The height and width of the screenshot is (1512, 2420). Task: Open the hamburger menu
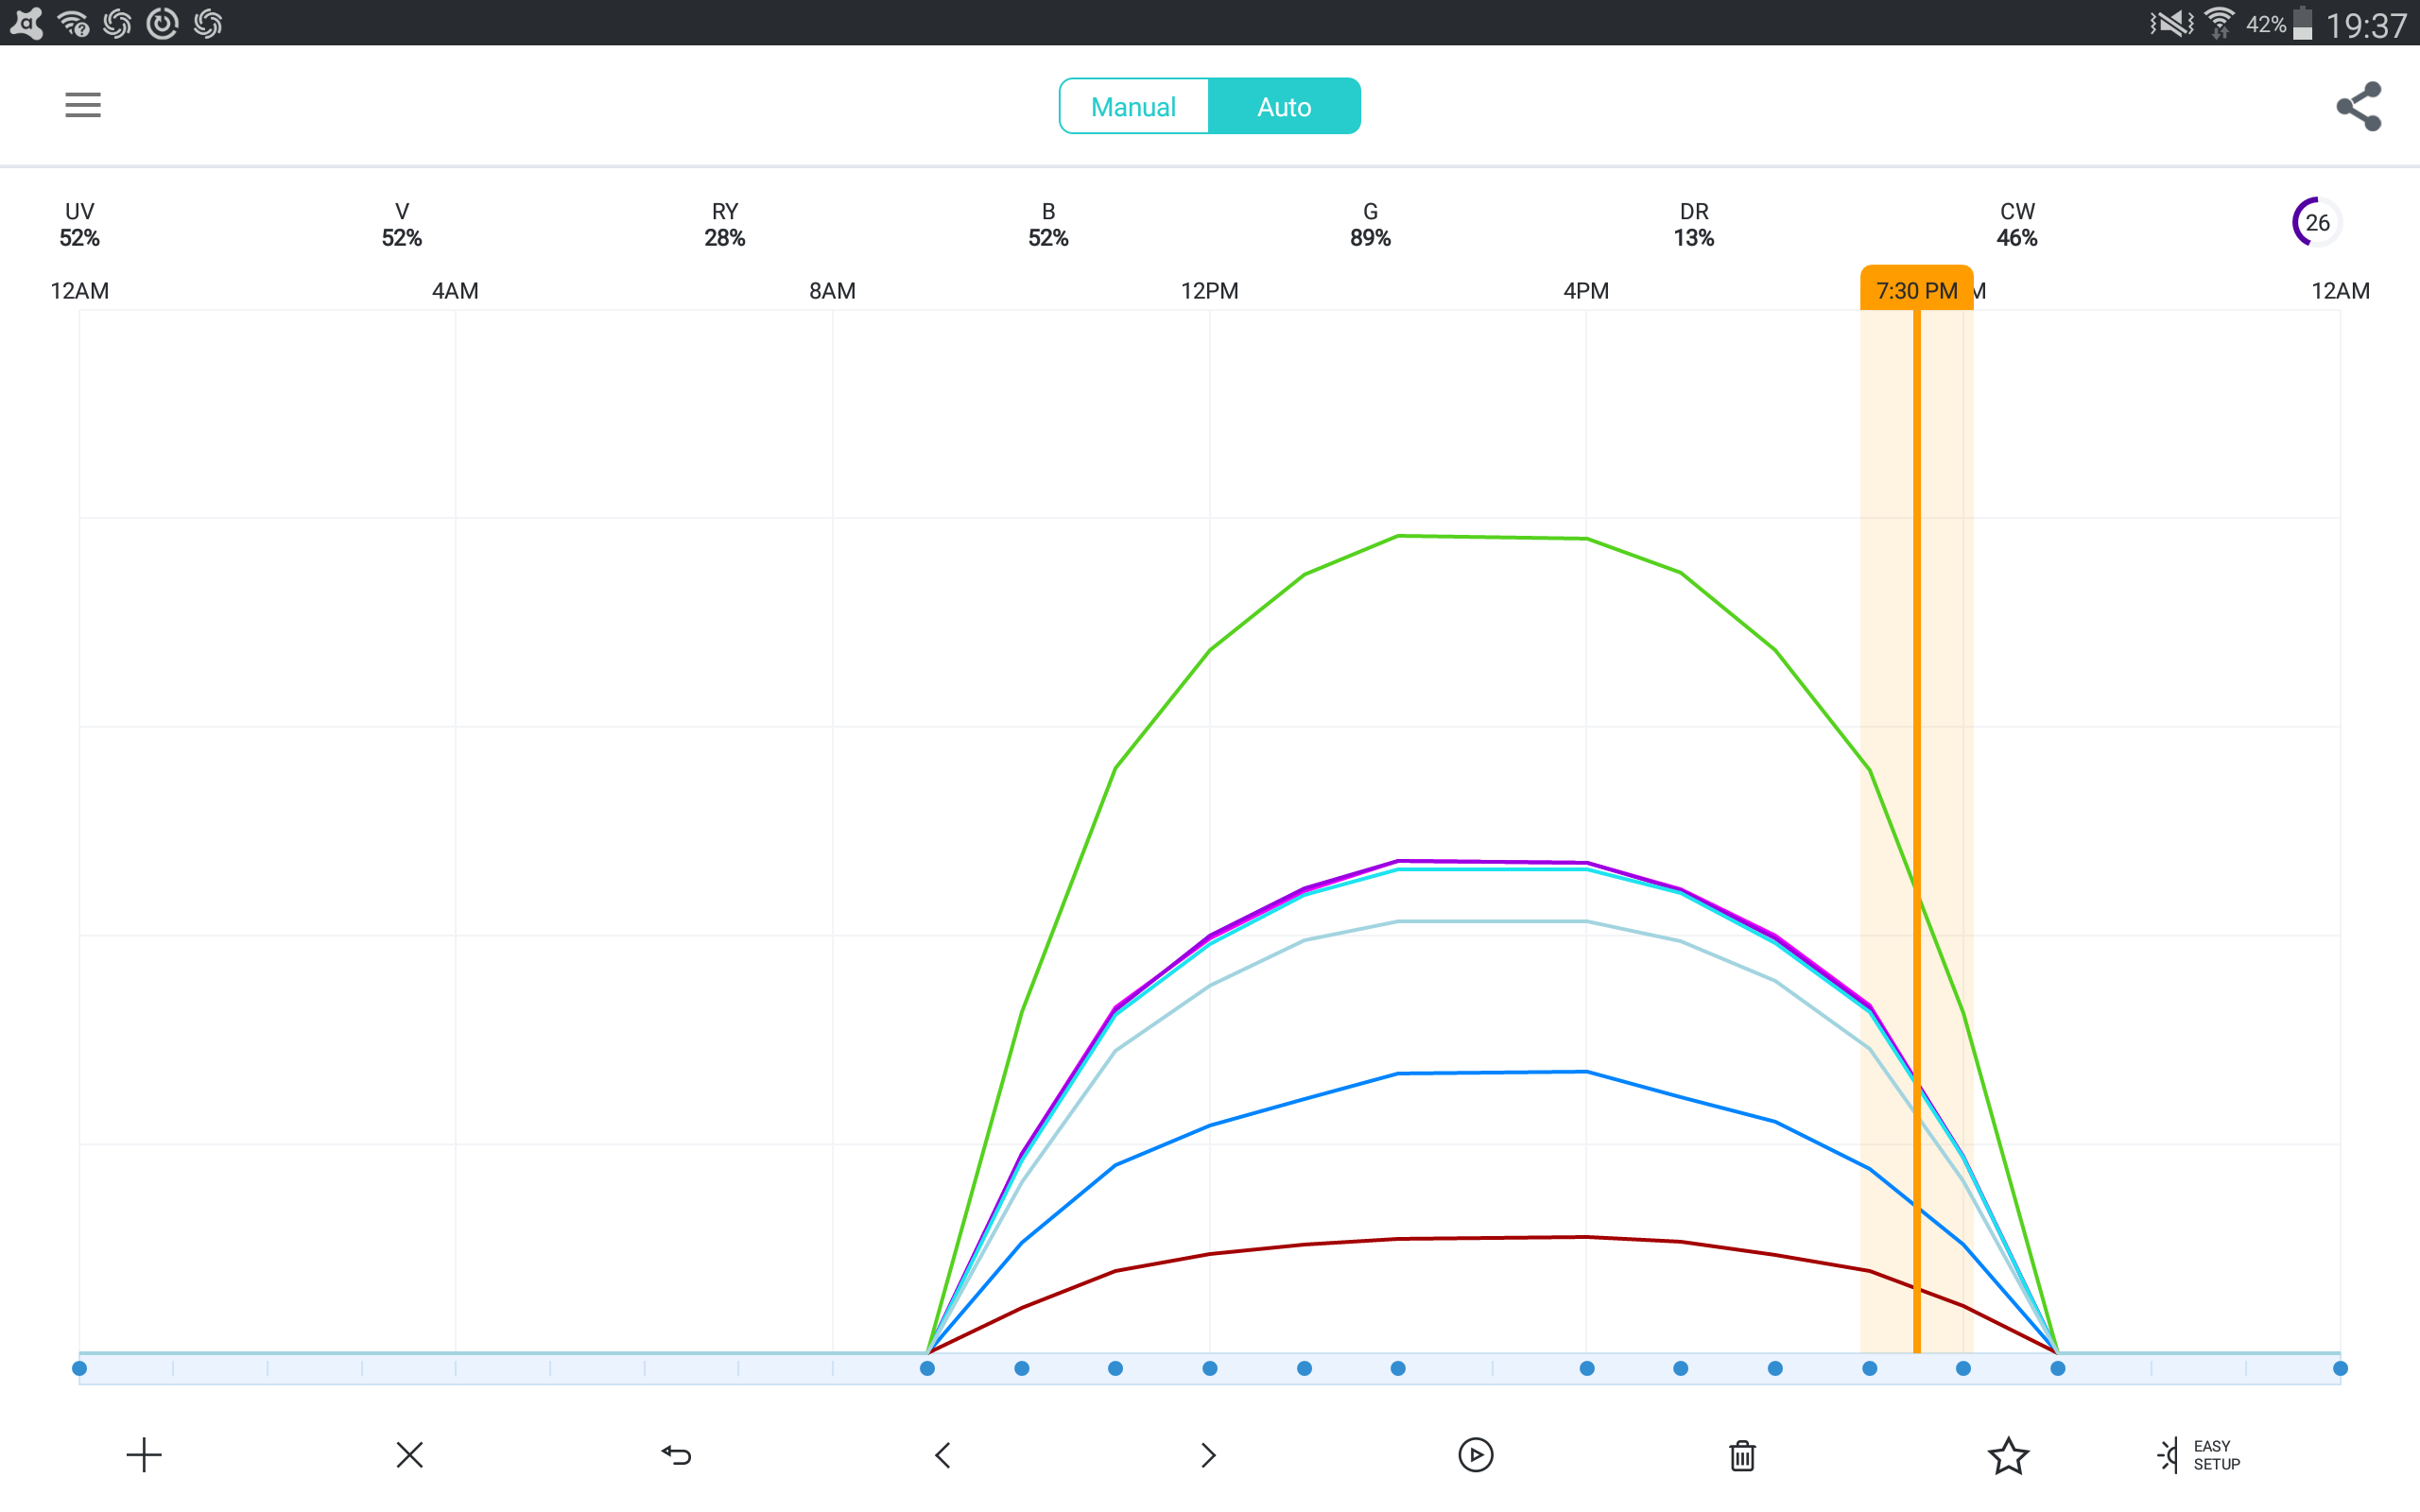click(x=83, y=105)
